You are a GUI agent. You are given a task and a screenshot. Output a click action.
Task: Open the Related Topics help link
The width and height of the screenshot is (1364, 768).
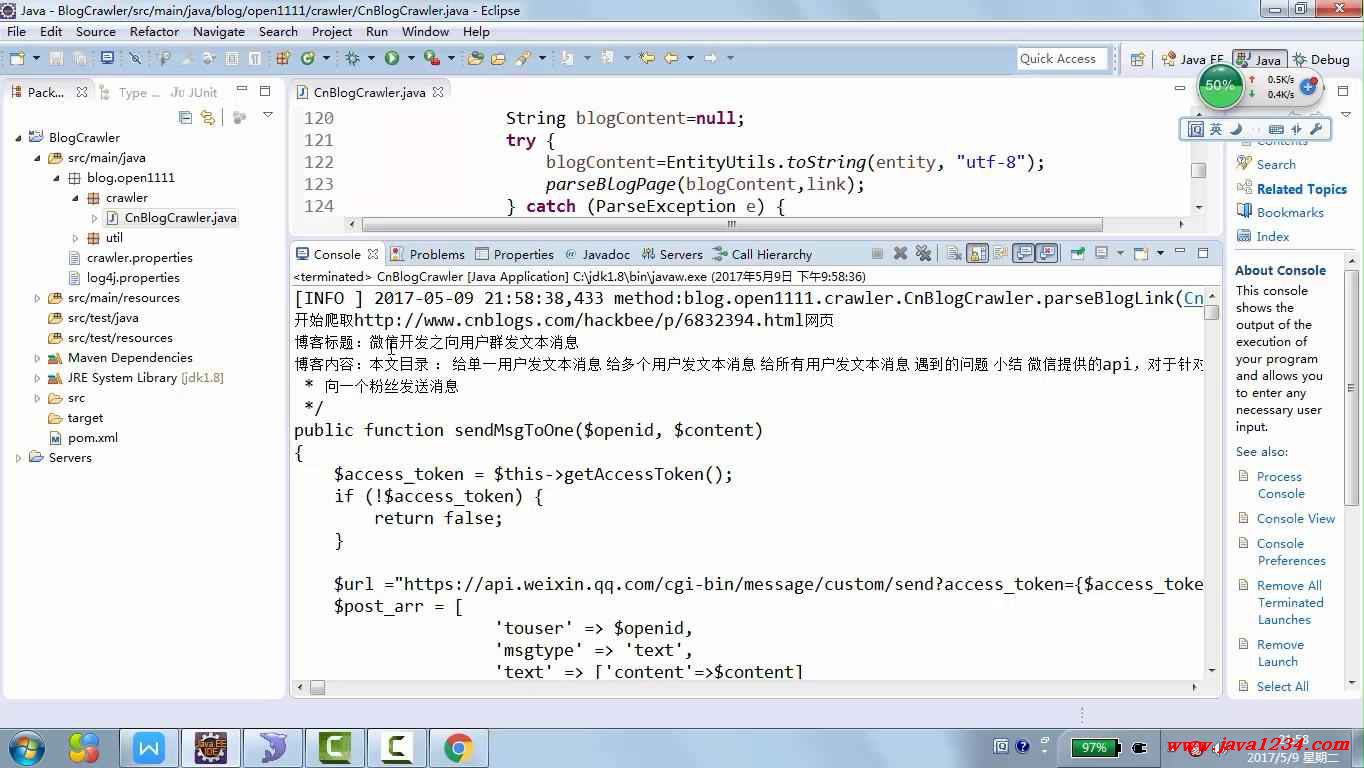1301,189
